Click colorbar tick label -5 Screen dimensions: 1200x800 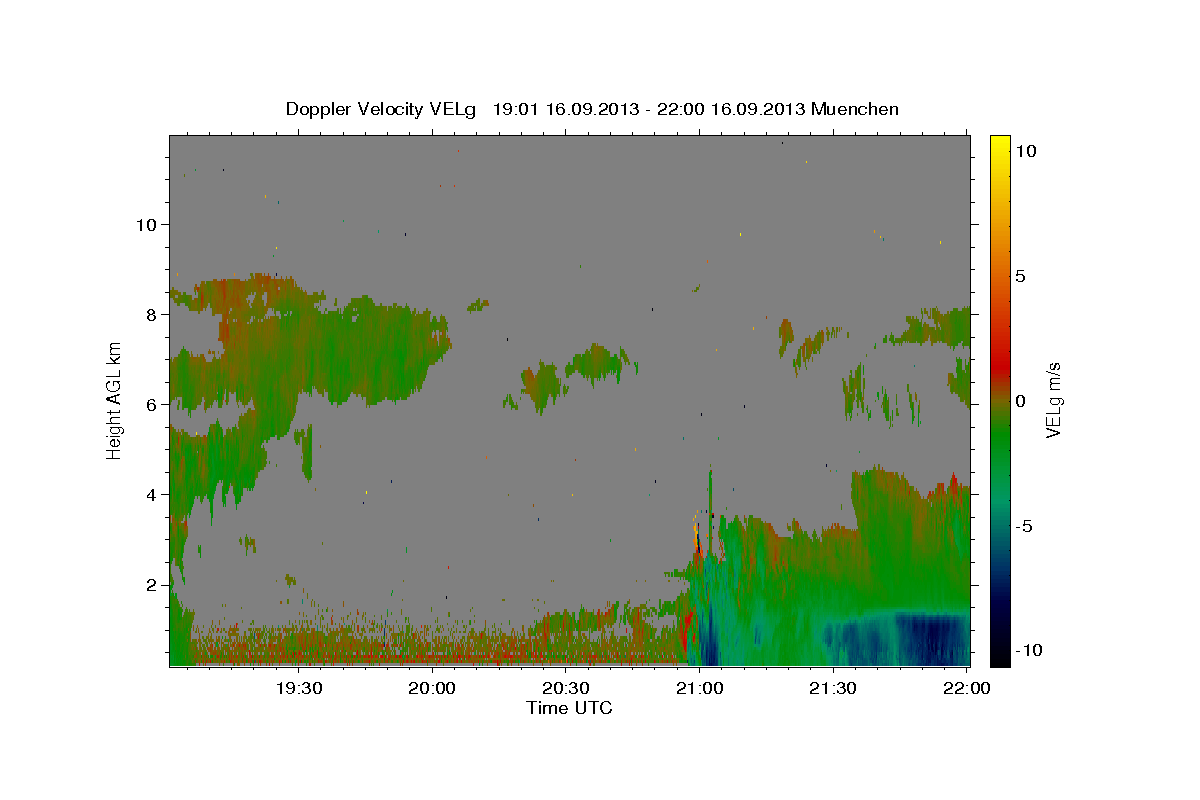pos(1026,525)
